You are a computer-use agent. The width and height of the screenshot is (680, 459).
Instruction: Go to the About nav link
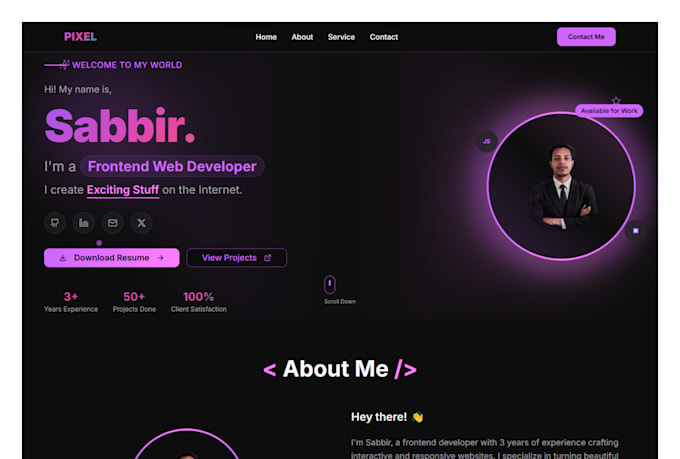(x=302, y=37)
